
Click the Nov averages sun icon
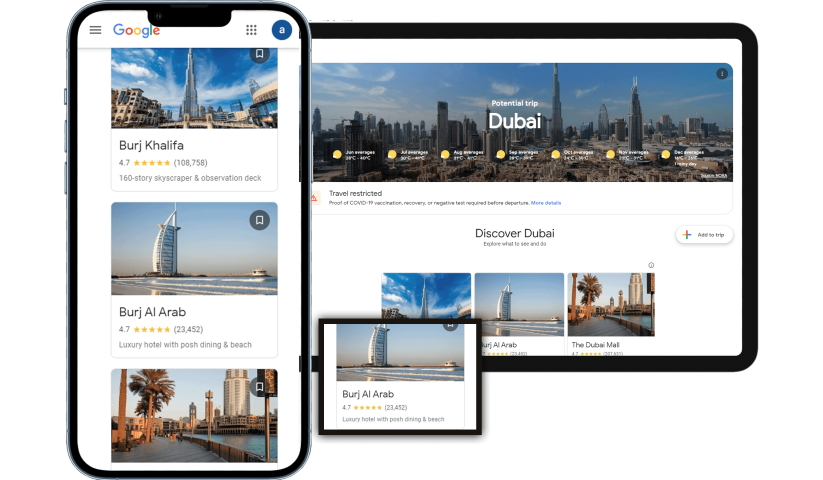pos(610,154)
